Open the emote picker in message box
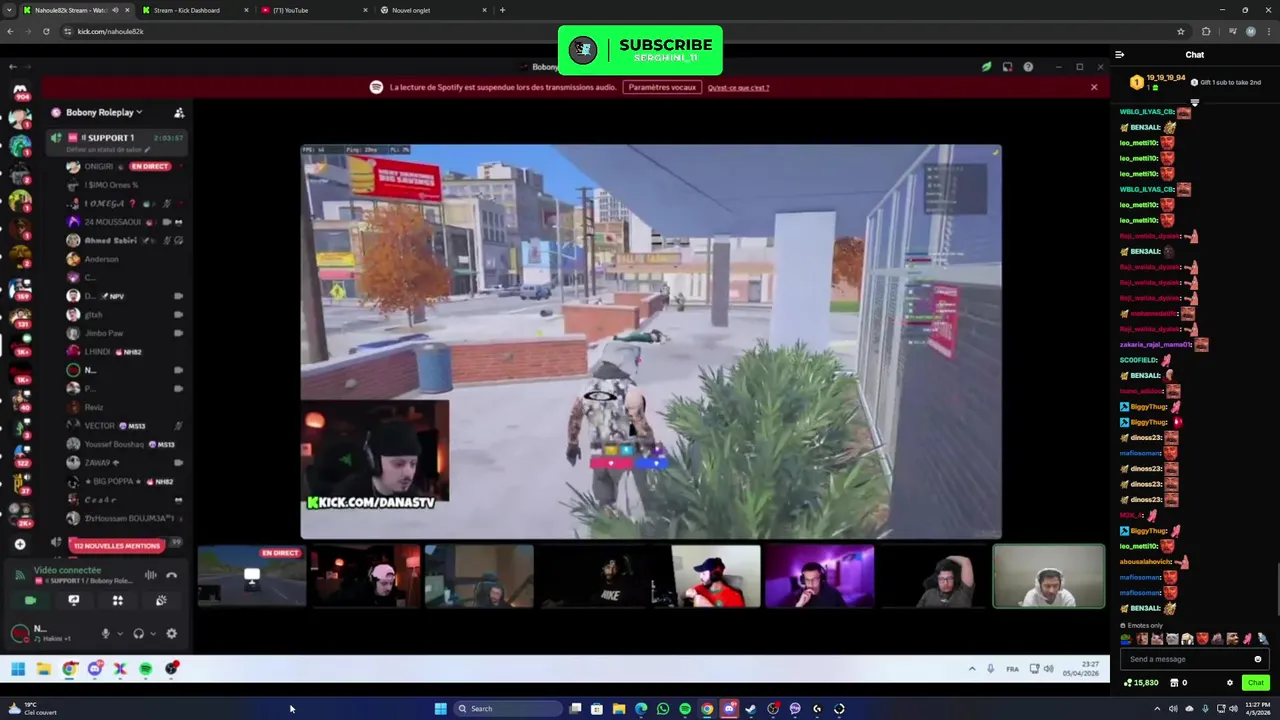The image size is (1280, 720). click(1258, 659)
